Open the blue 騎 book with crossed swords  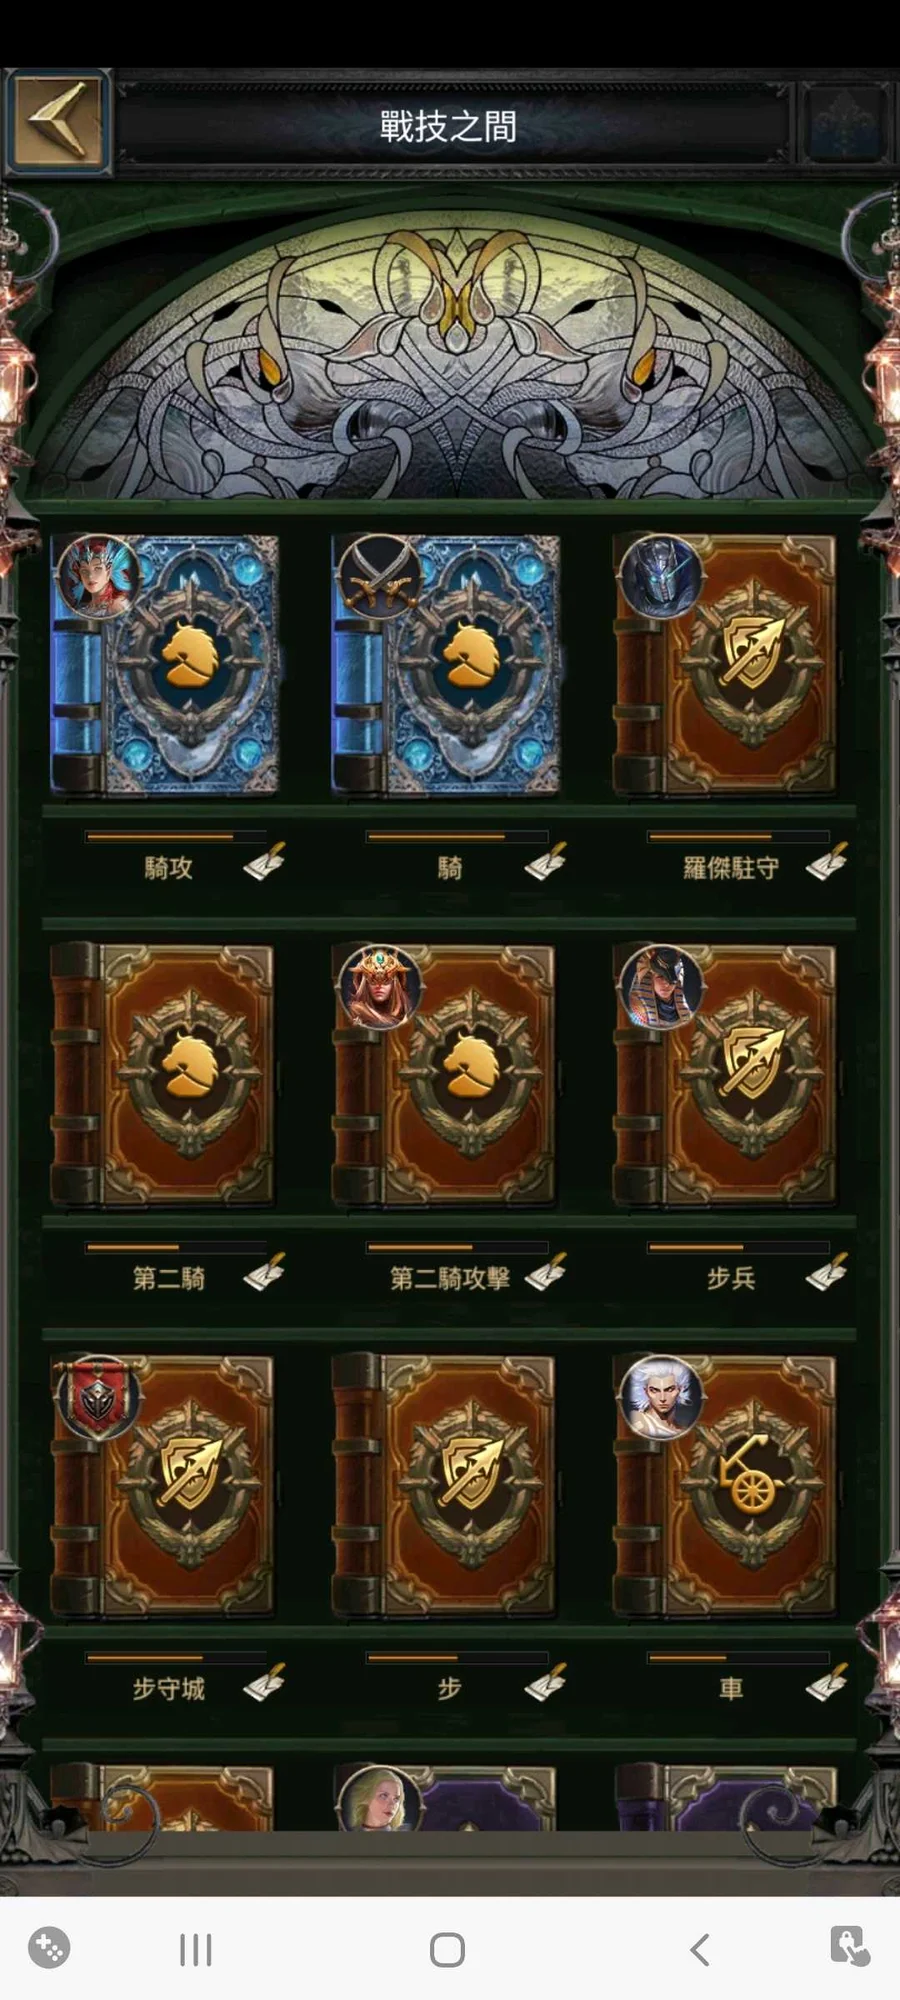[446, 665]
